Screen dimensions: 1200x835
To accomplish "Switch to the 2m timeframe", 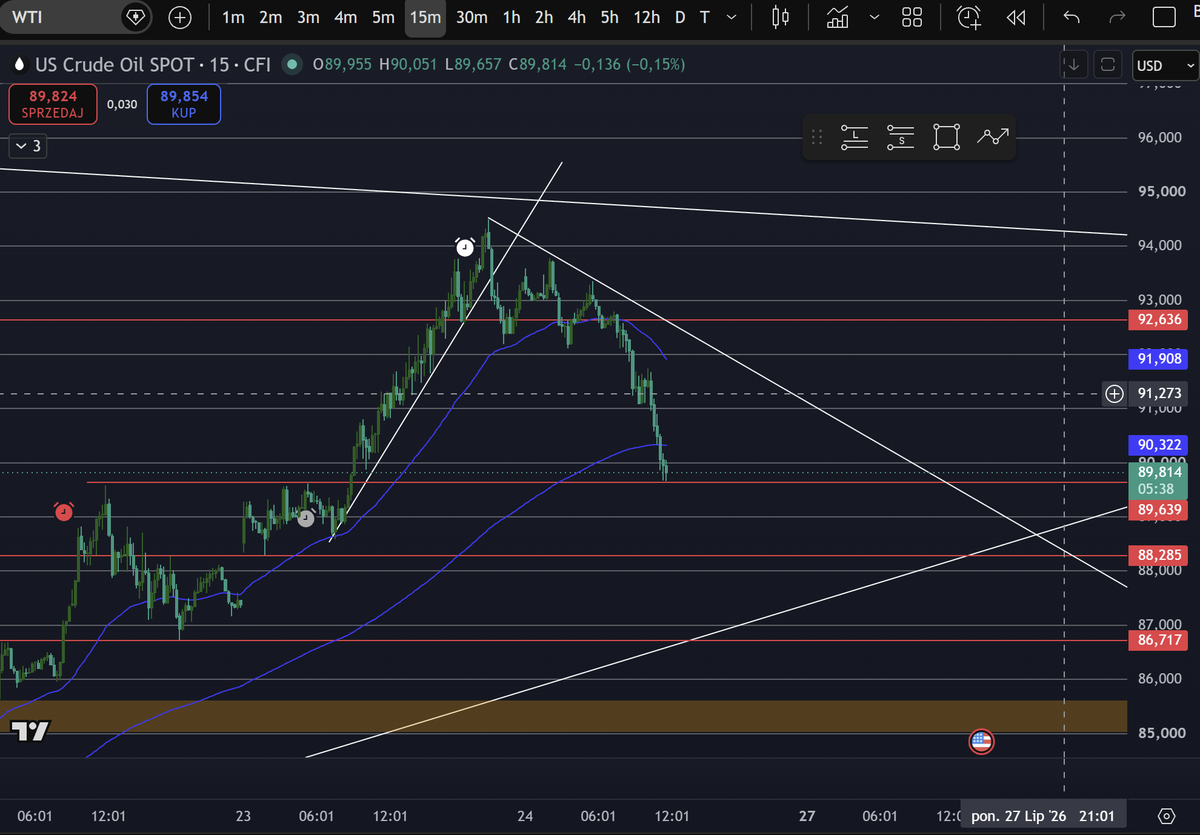I will [x=270, y=17].
